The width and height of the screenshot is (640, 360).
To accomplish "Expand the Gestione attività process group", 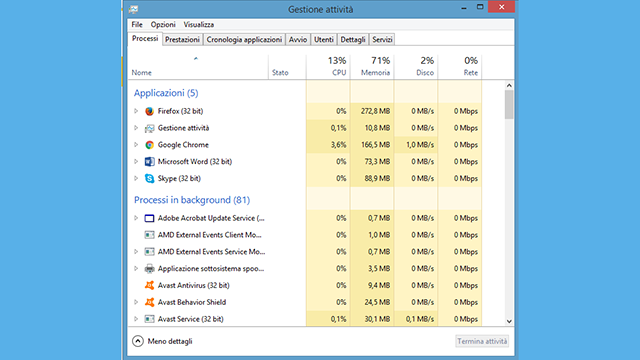I will click(136, 128).
